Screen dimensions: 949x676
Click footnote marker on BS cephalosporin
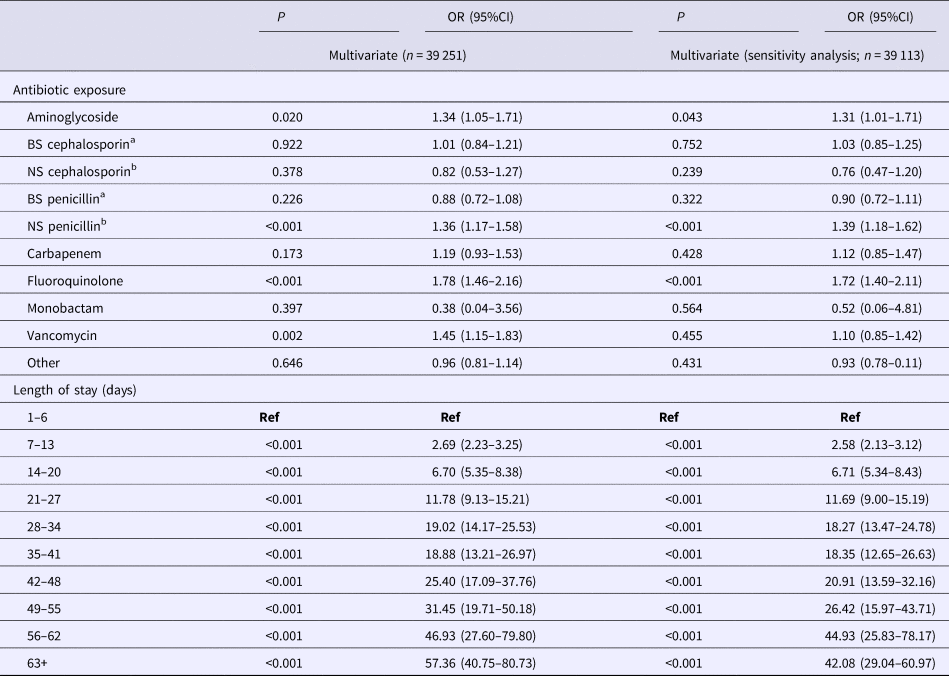click(122, 140)
